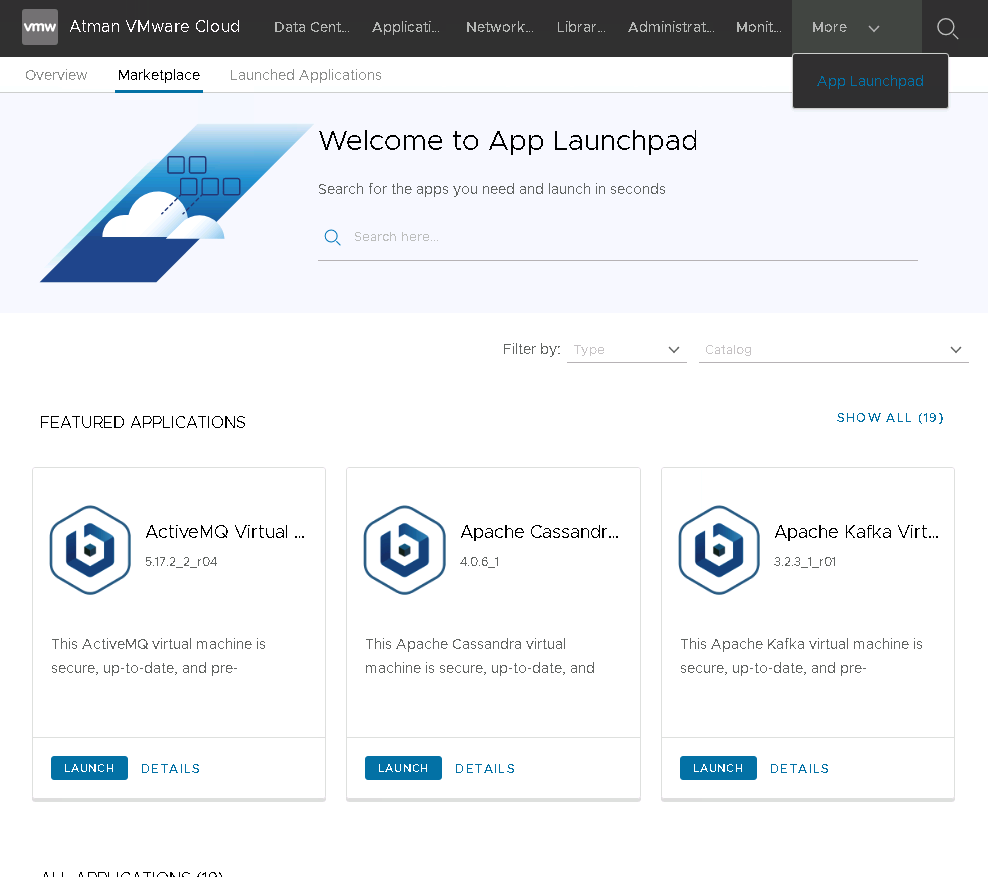Click the search field magnifier icon

coord(333,237)
